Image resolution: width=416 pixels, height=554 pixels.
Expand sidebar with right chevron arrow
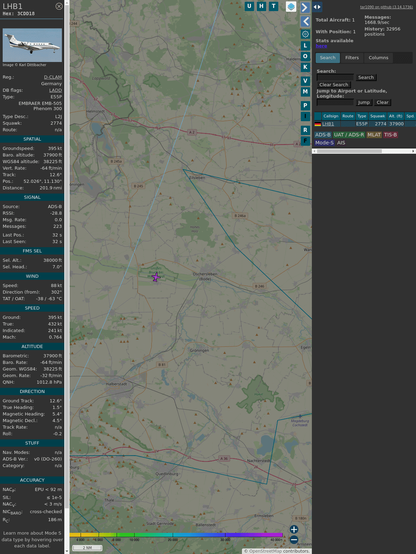coord(305,7)
